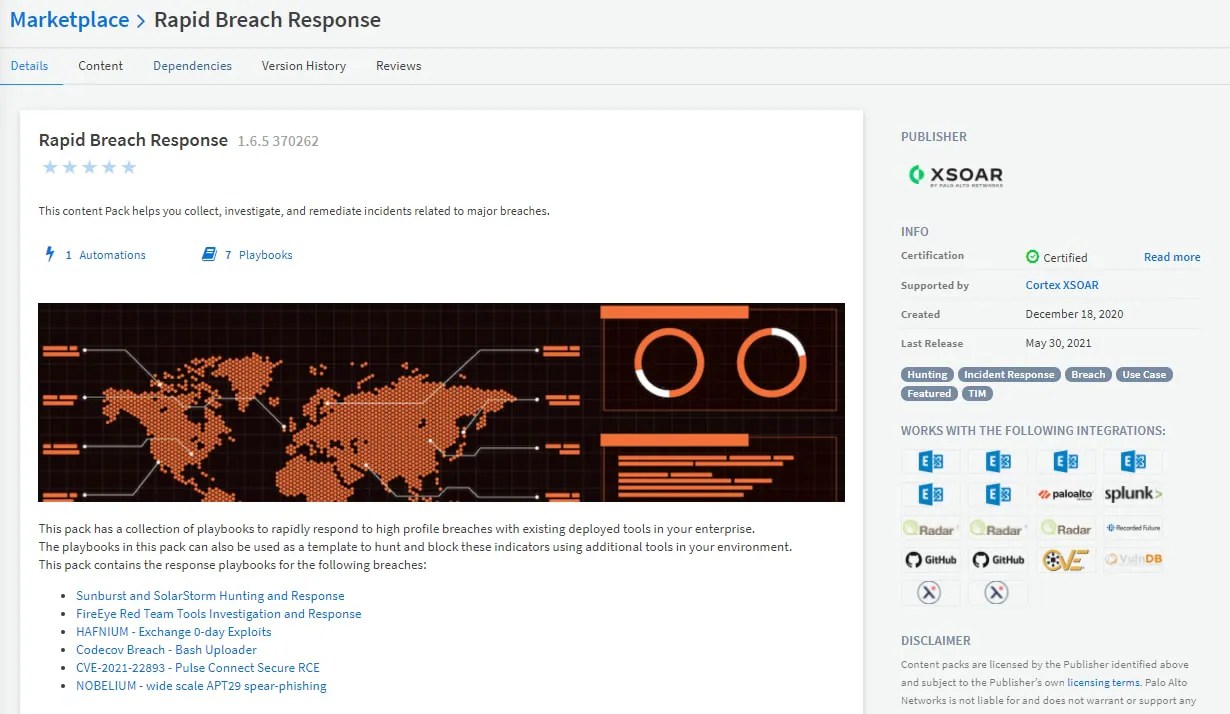The image size is (1230, 714).
Task: Go back to Marketplace via breadcrumb
Action: pyautogui.click(x=69, y=20)
